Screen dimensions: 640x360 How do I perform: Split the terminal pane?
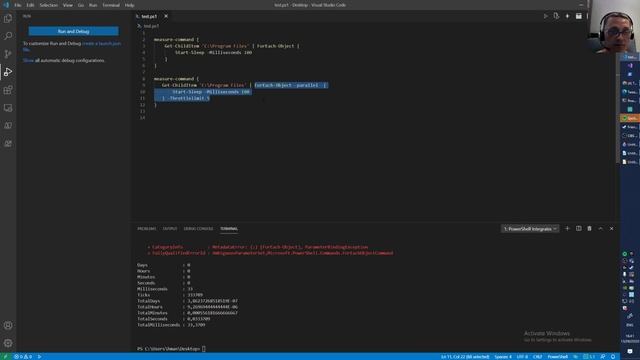pos(578,229)
